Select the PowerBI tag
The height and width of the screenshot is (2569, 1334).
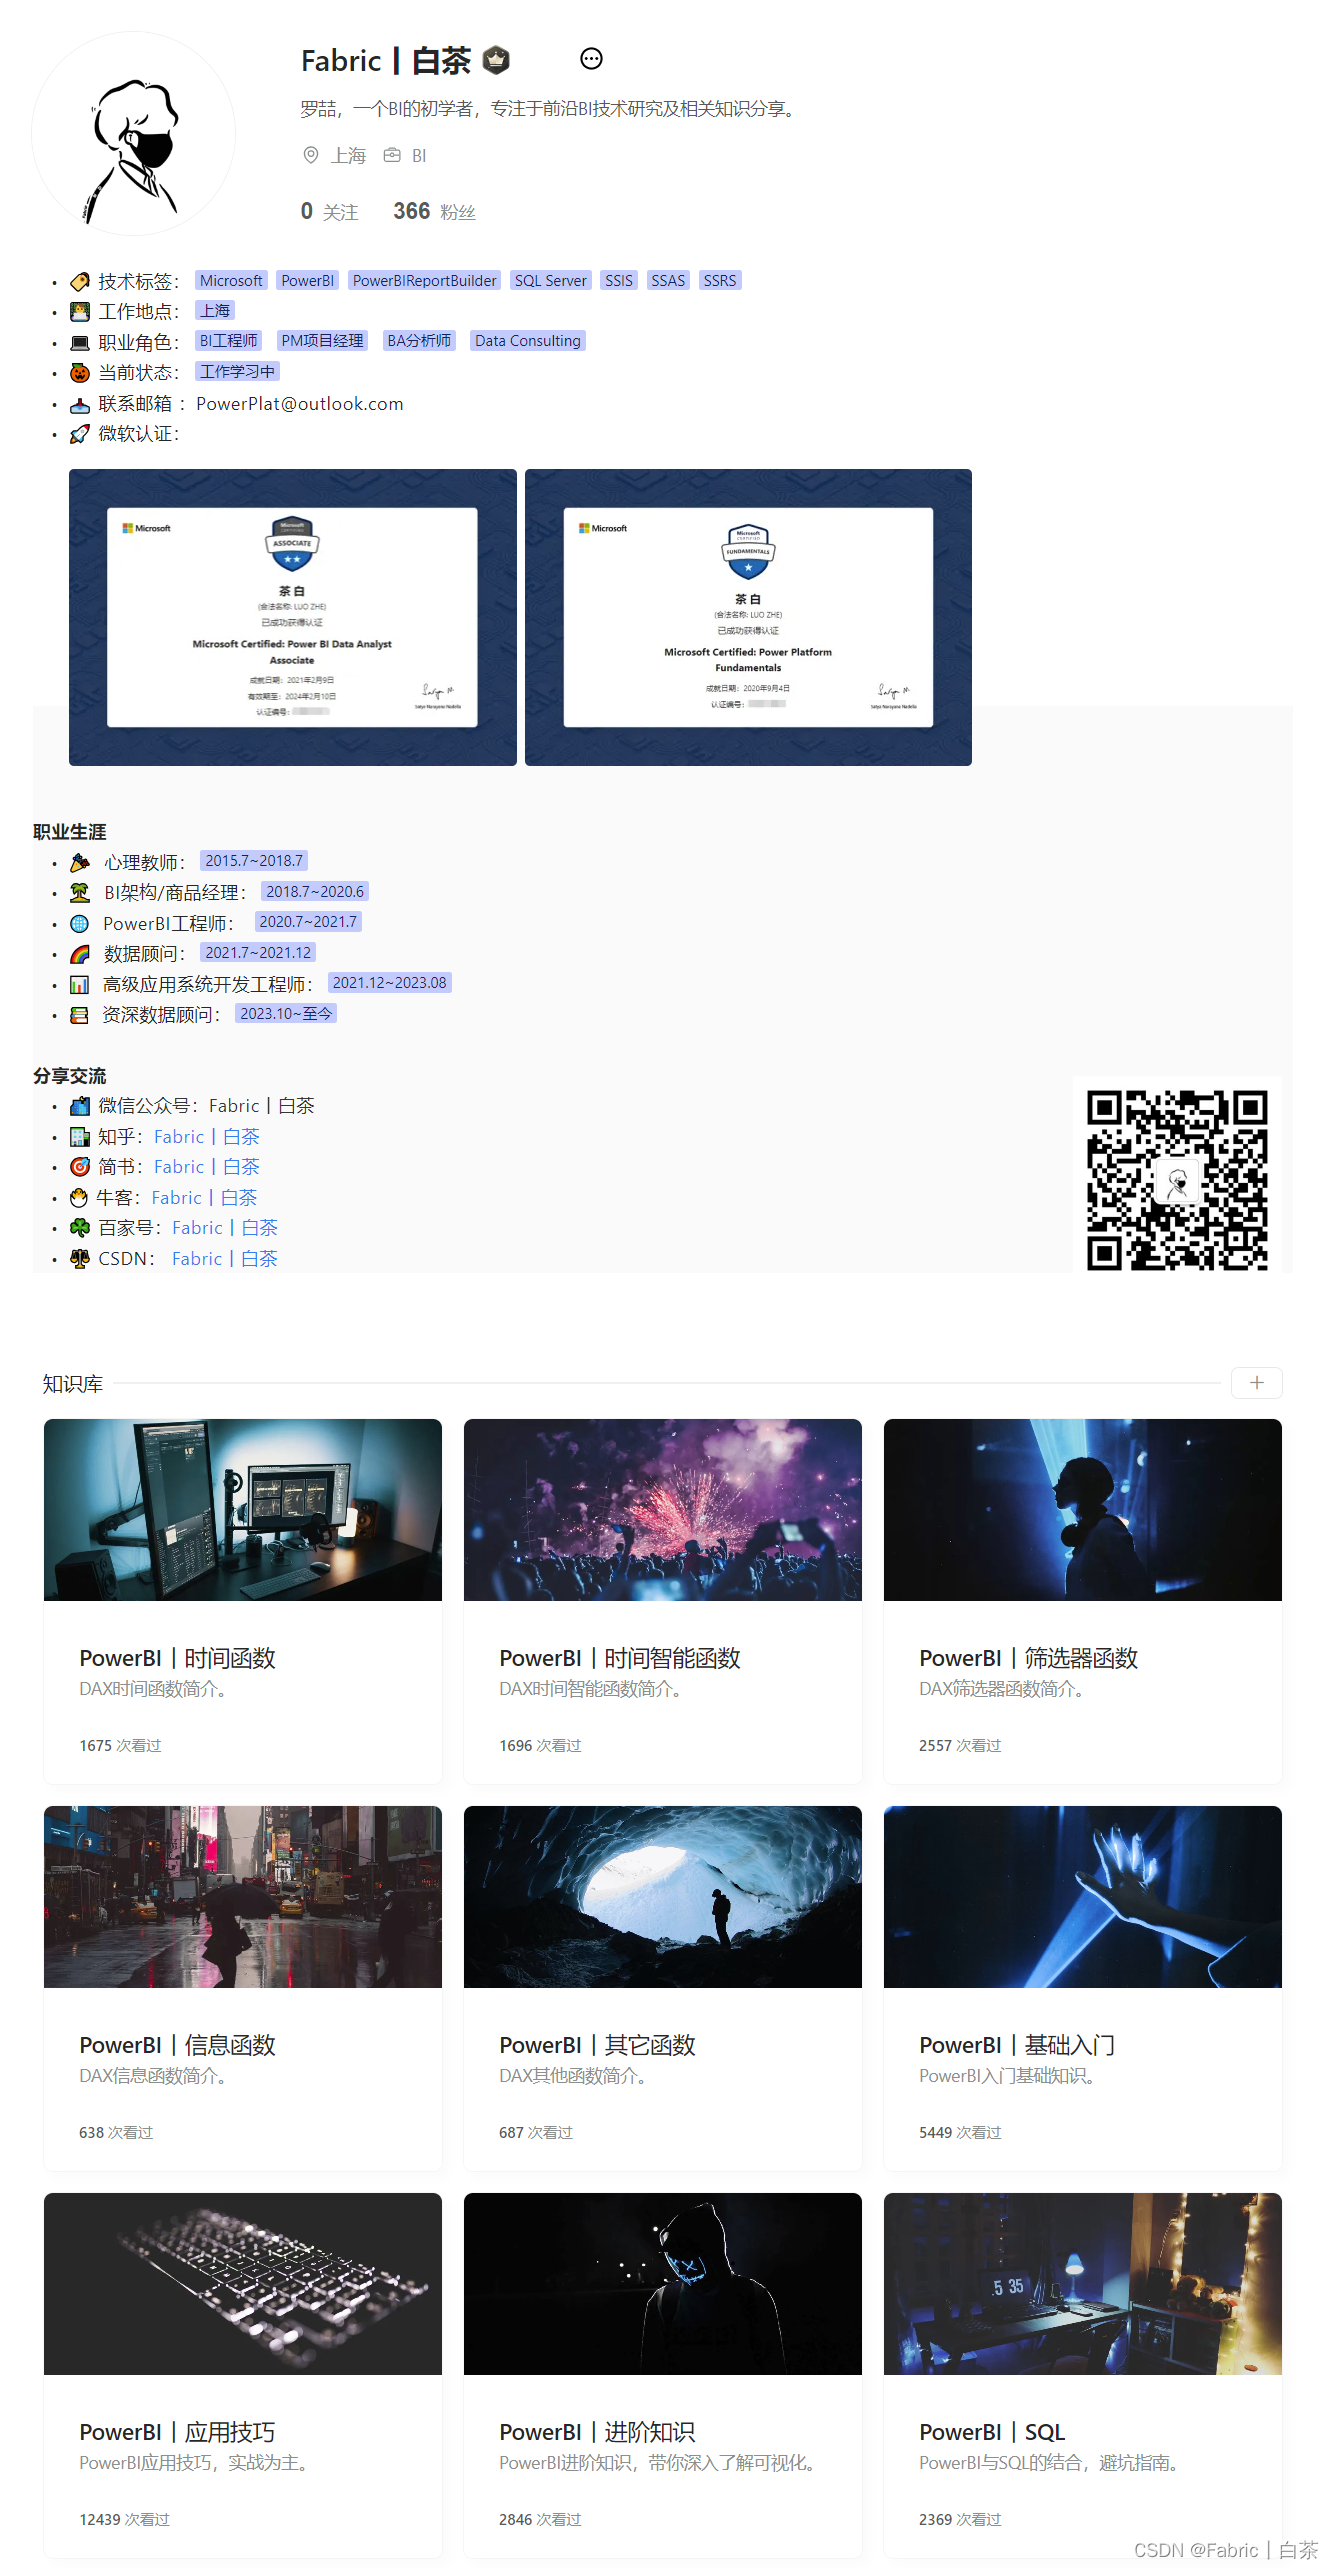(x=308, y=281)
